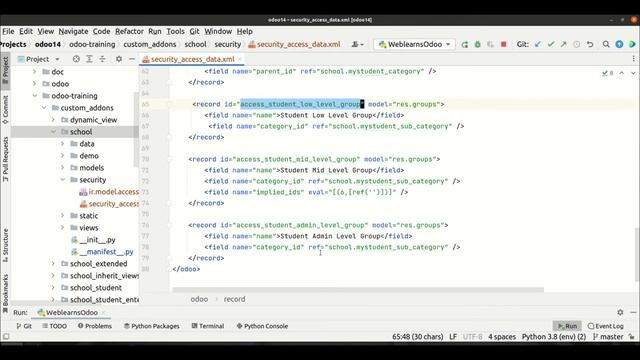Close the WeblearnsOdoo run tab
The width and height of the screenshot is (640, 360).
103,313
